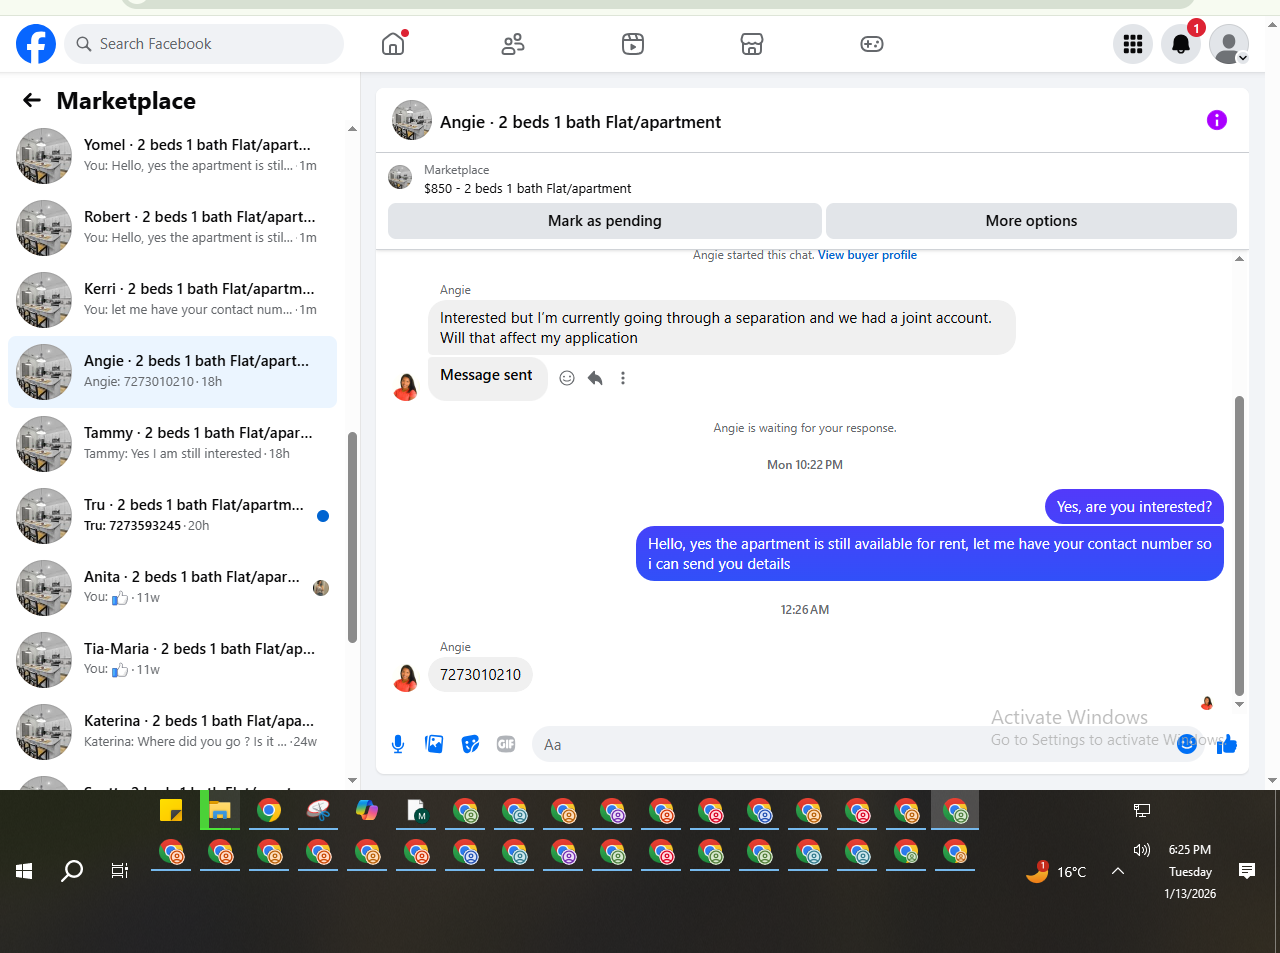Open the clock showing 6:25 PM

[1190, 871]
